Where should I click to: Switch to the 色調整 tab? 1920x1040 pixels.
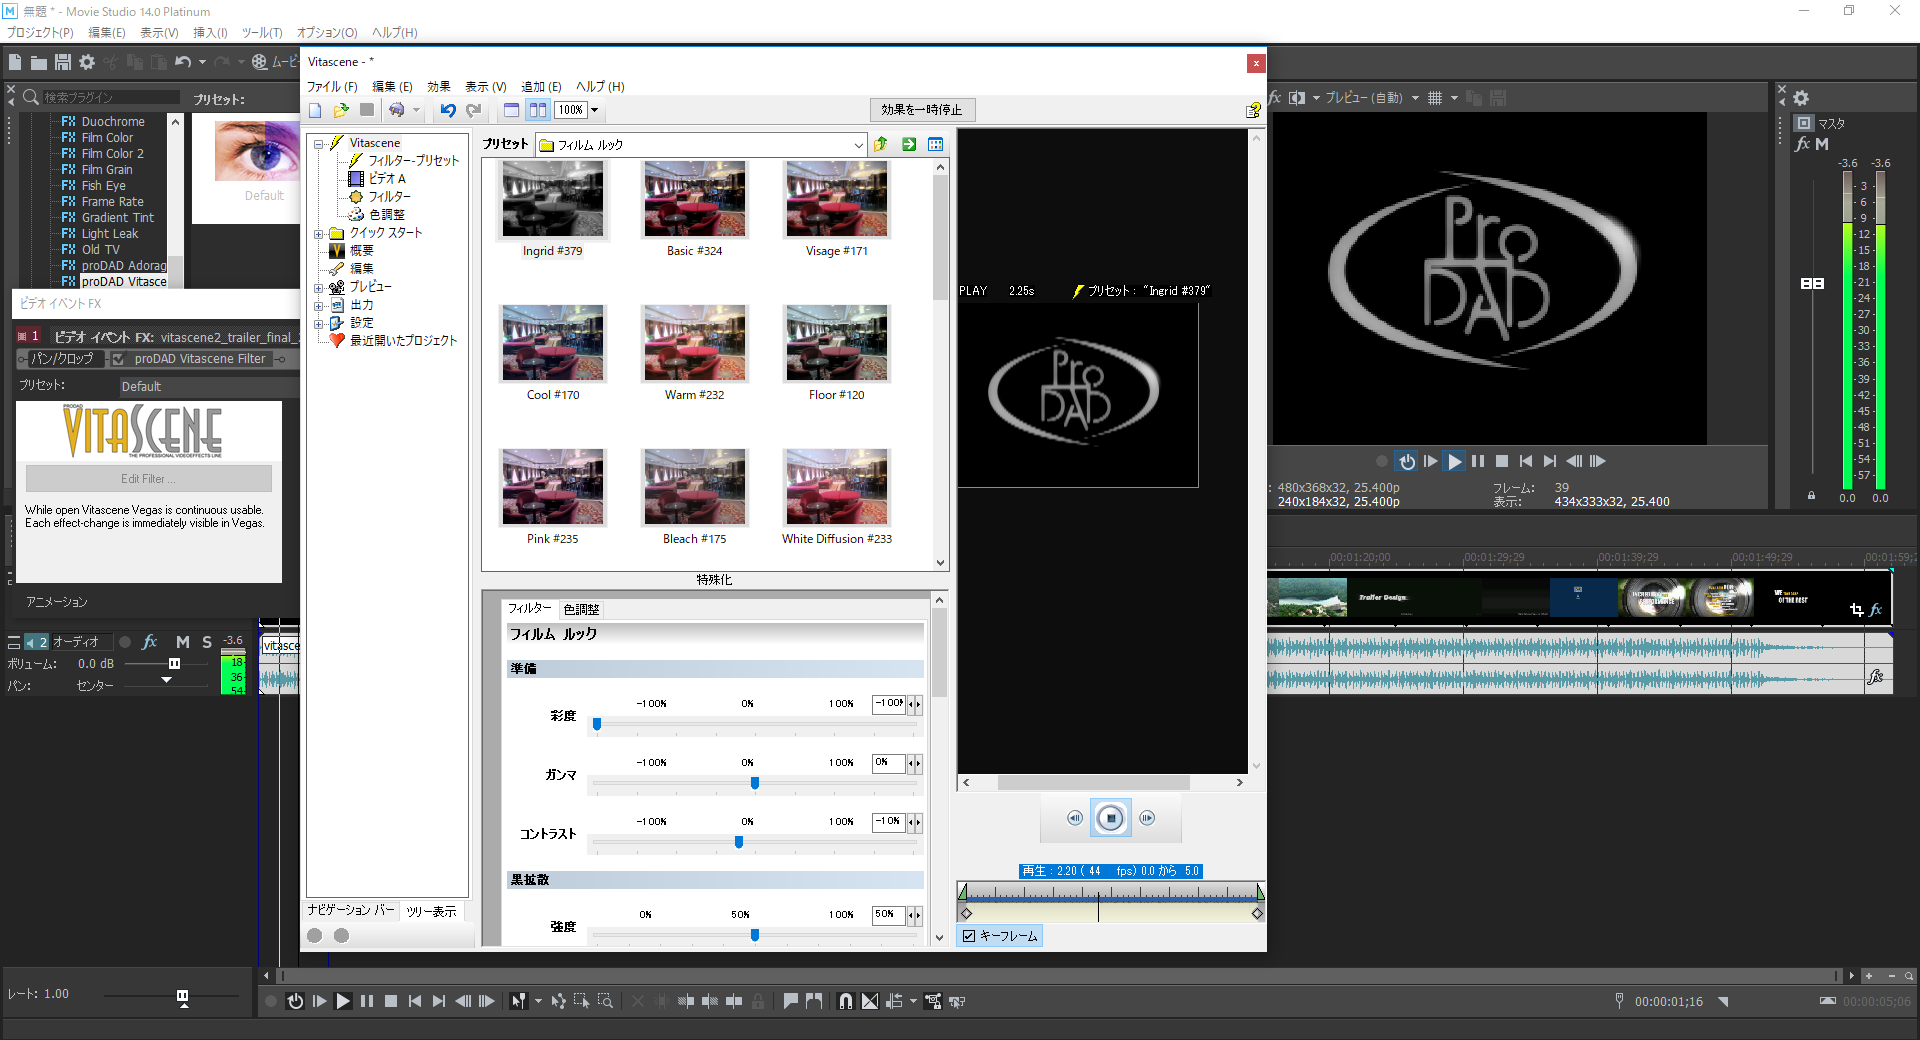[581, 609]
